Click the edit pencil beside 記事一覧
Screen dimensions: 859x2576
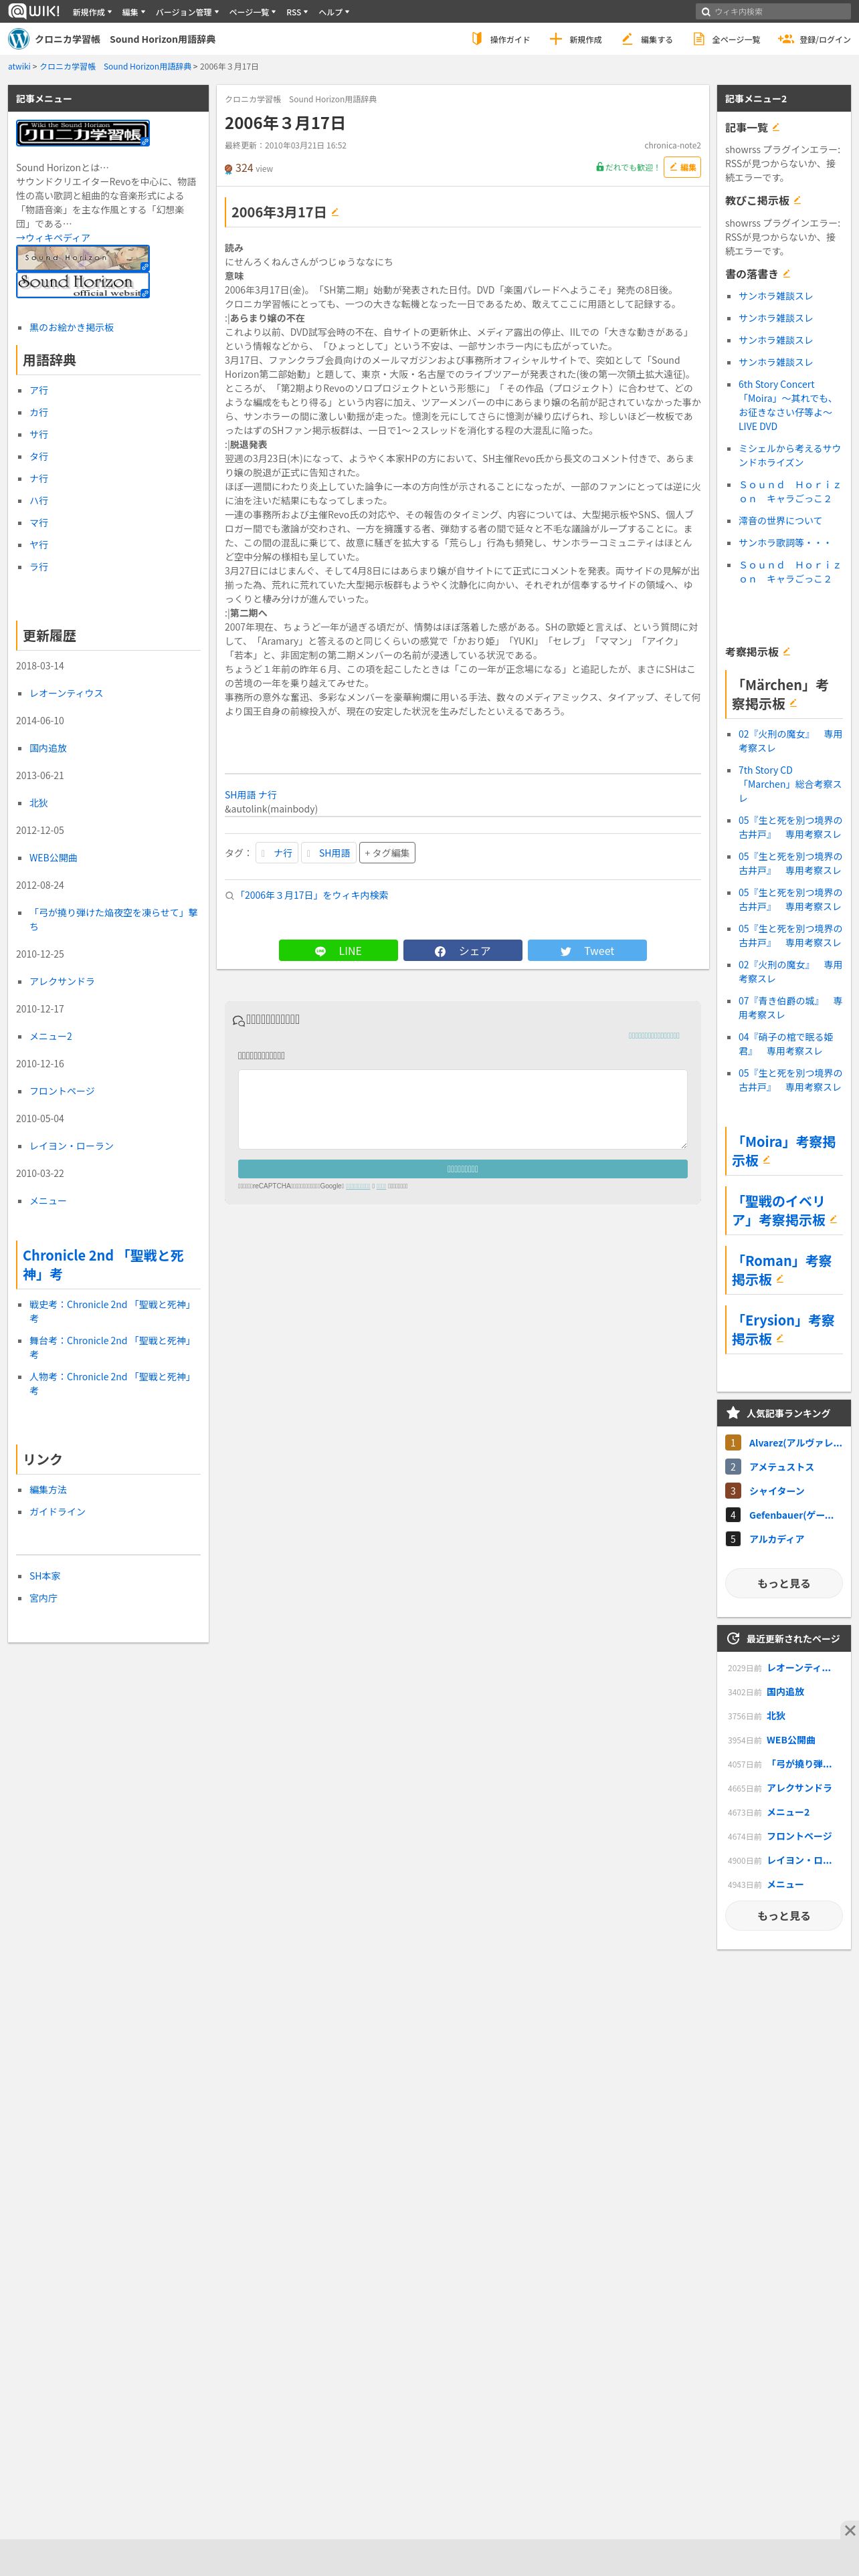(776, 127)
